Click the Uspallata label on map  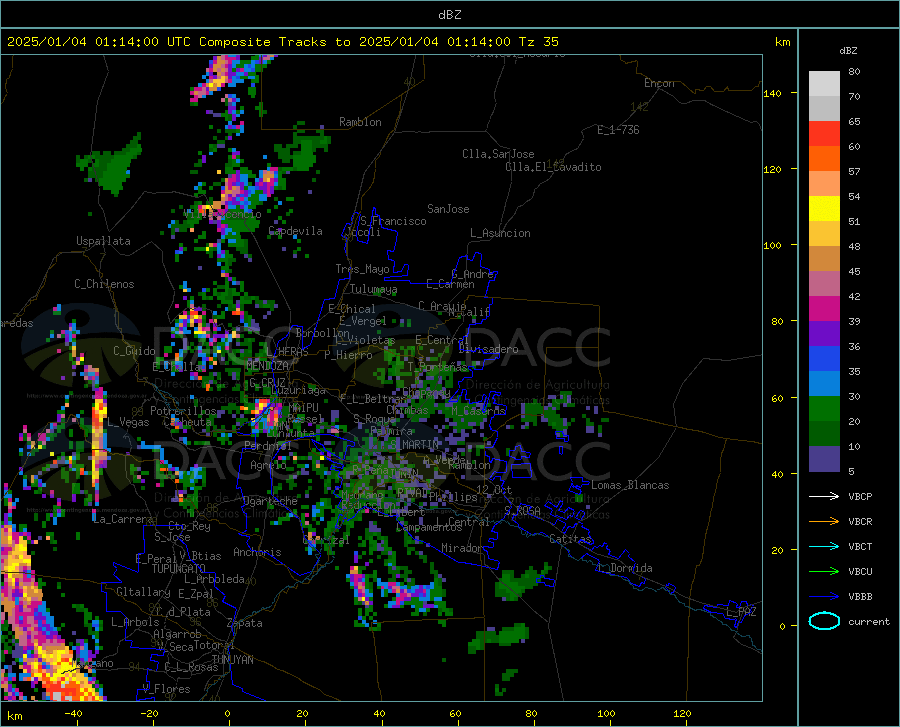click(x=103, y=241)
